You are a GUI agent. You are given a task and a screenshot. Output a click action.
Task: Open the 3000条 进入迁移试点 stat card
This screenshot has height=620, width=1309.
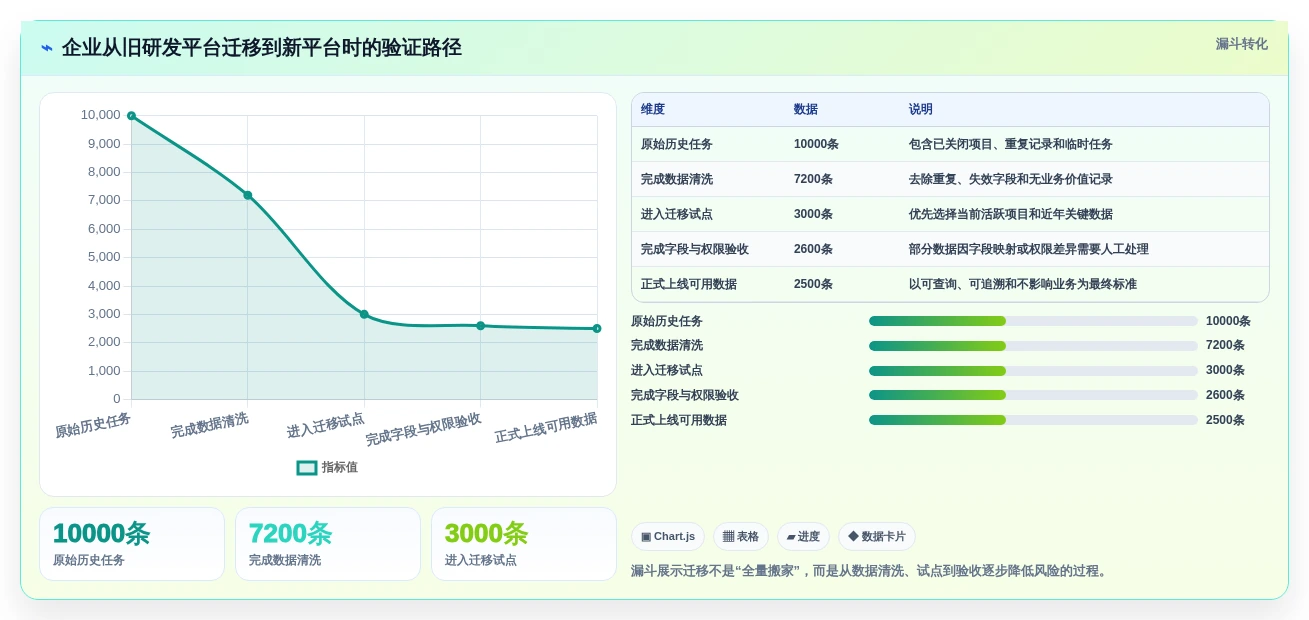(524, 544)
